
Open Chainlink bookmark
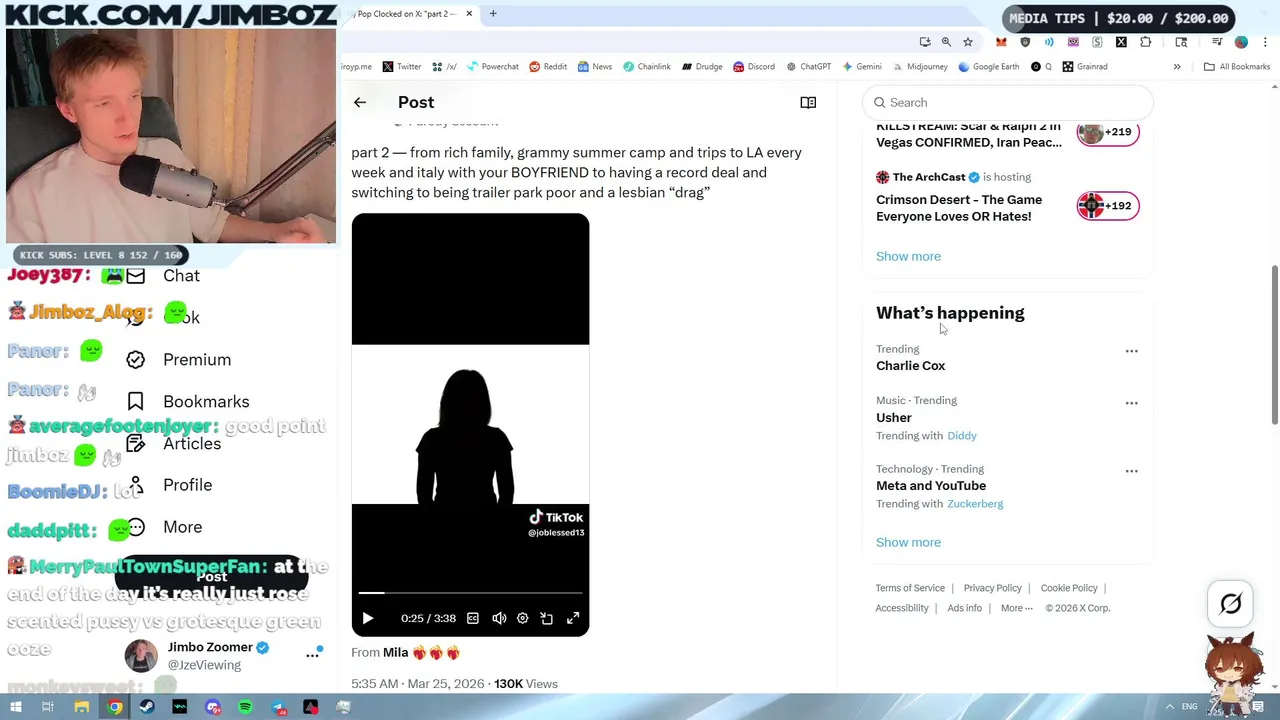(x=647, y=67)
